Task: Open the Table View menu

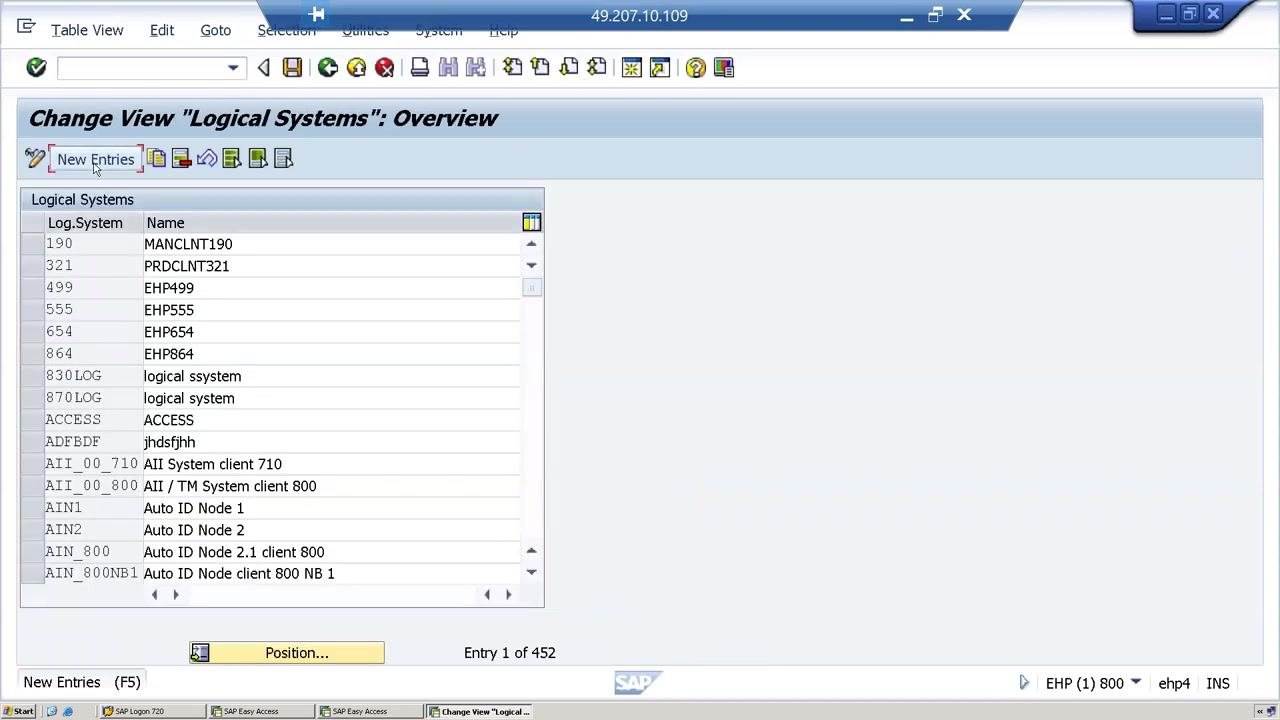Action: 87,30
